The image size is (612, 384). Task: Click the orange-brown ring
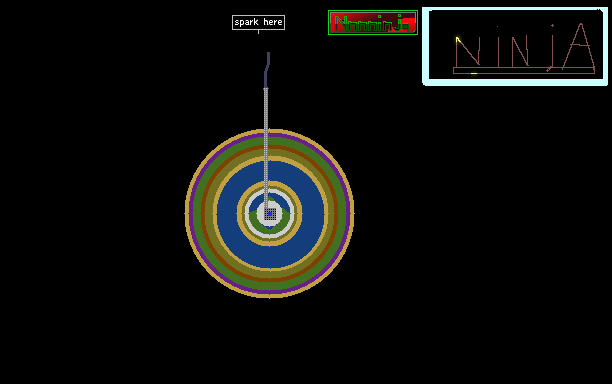coord(269,147)
